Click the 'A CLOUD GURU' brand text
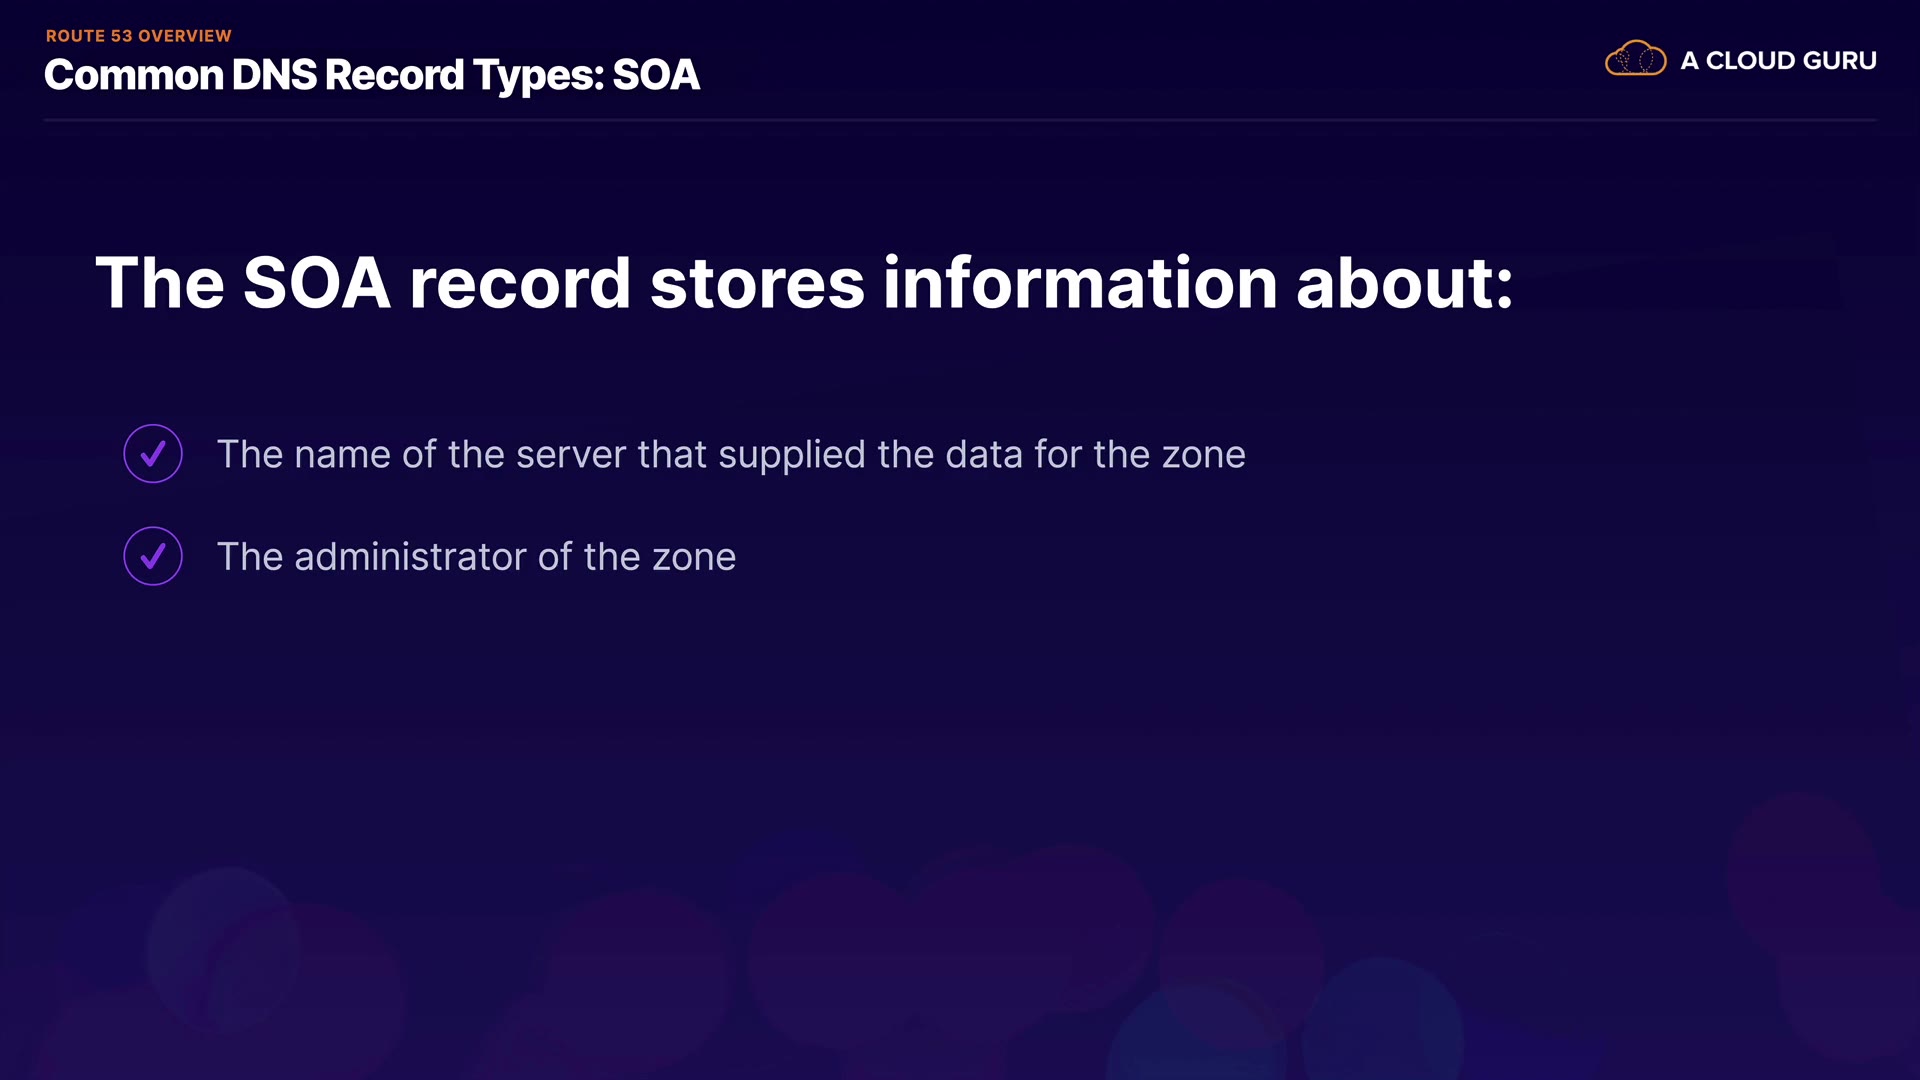 click(1778, 61)
